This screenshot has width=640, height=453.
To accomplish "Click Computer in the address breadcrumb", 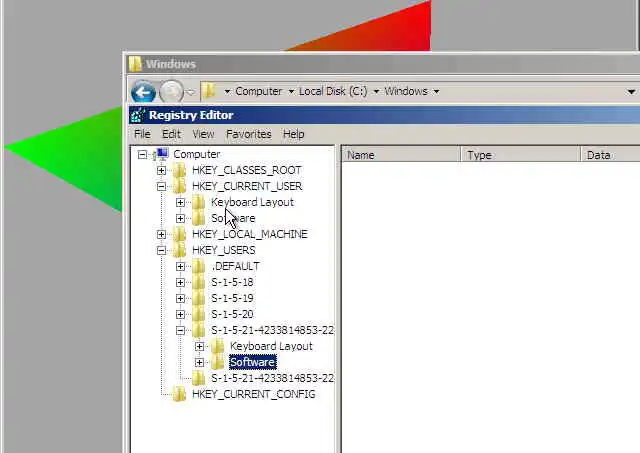I will [x=258, y=91].
